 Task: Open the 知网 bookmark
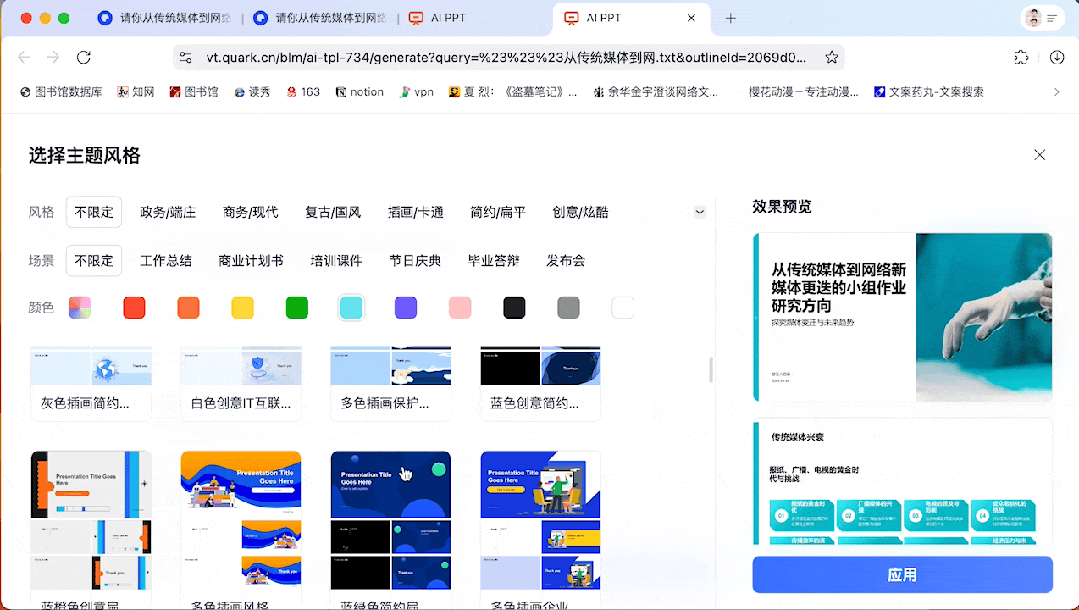(139, 91)
